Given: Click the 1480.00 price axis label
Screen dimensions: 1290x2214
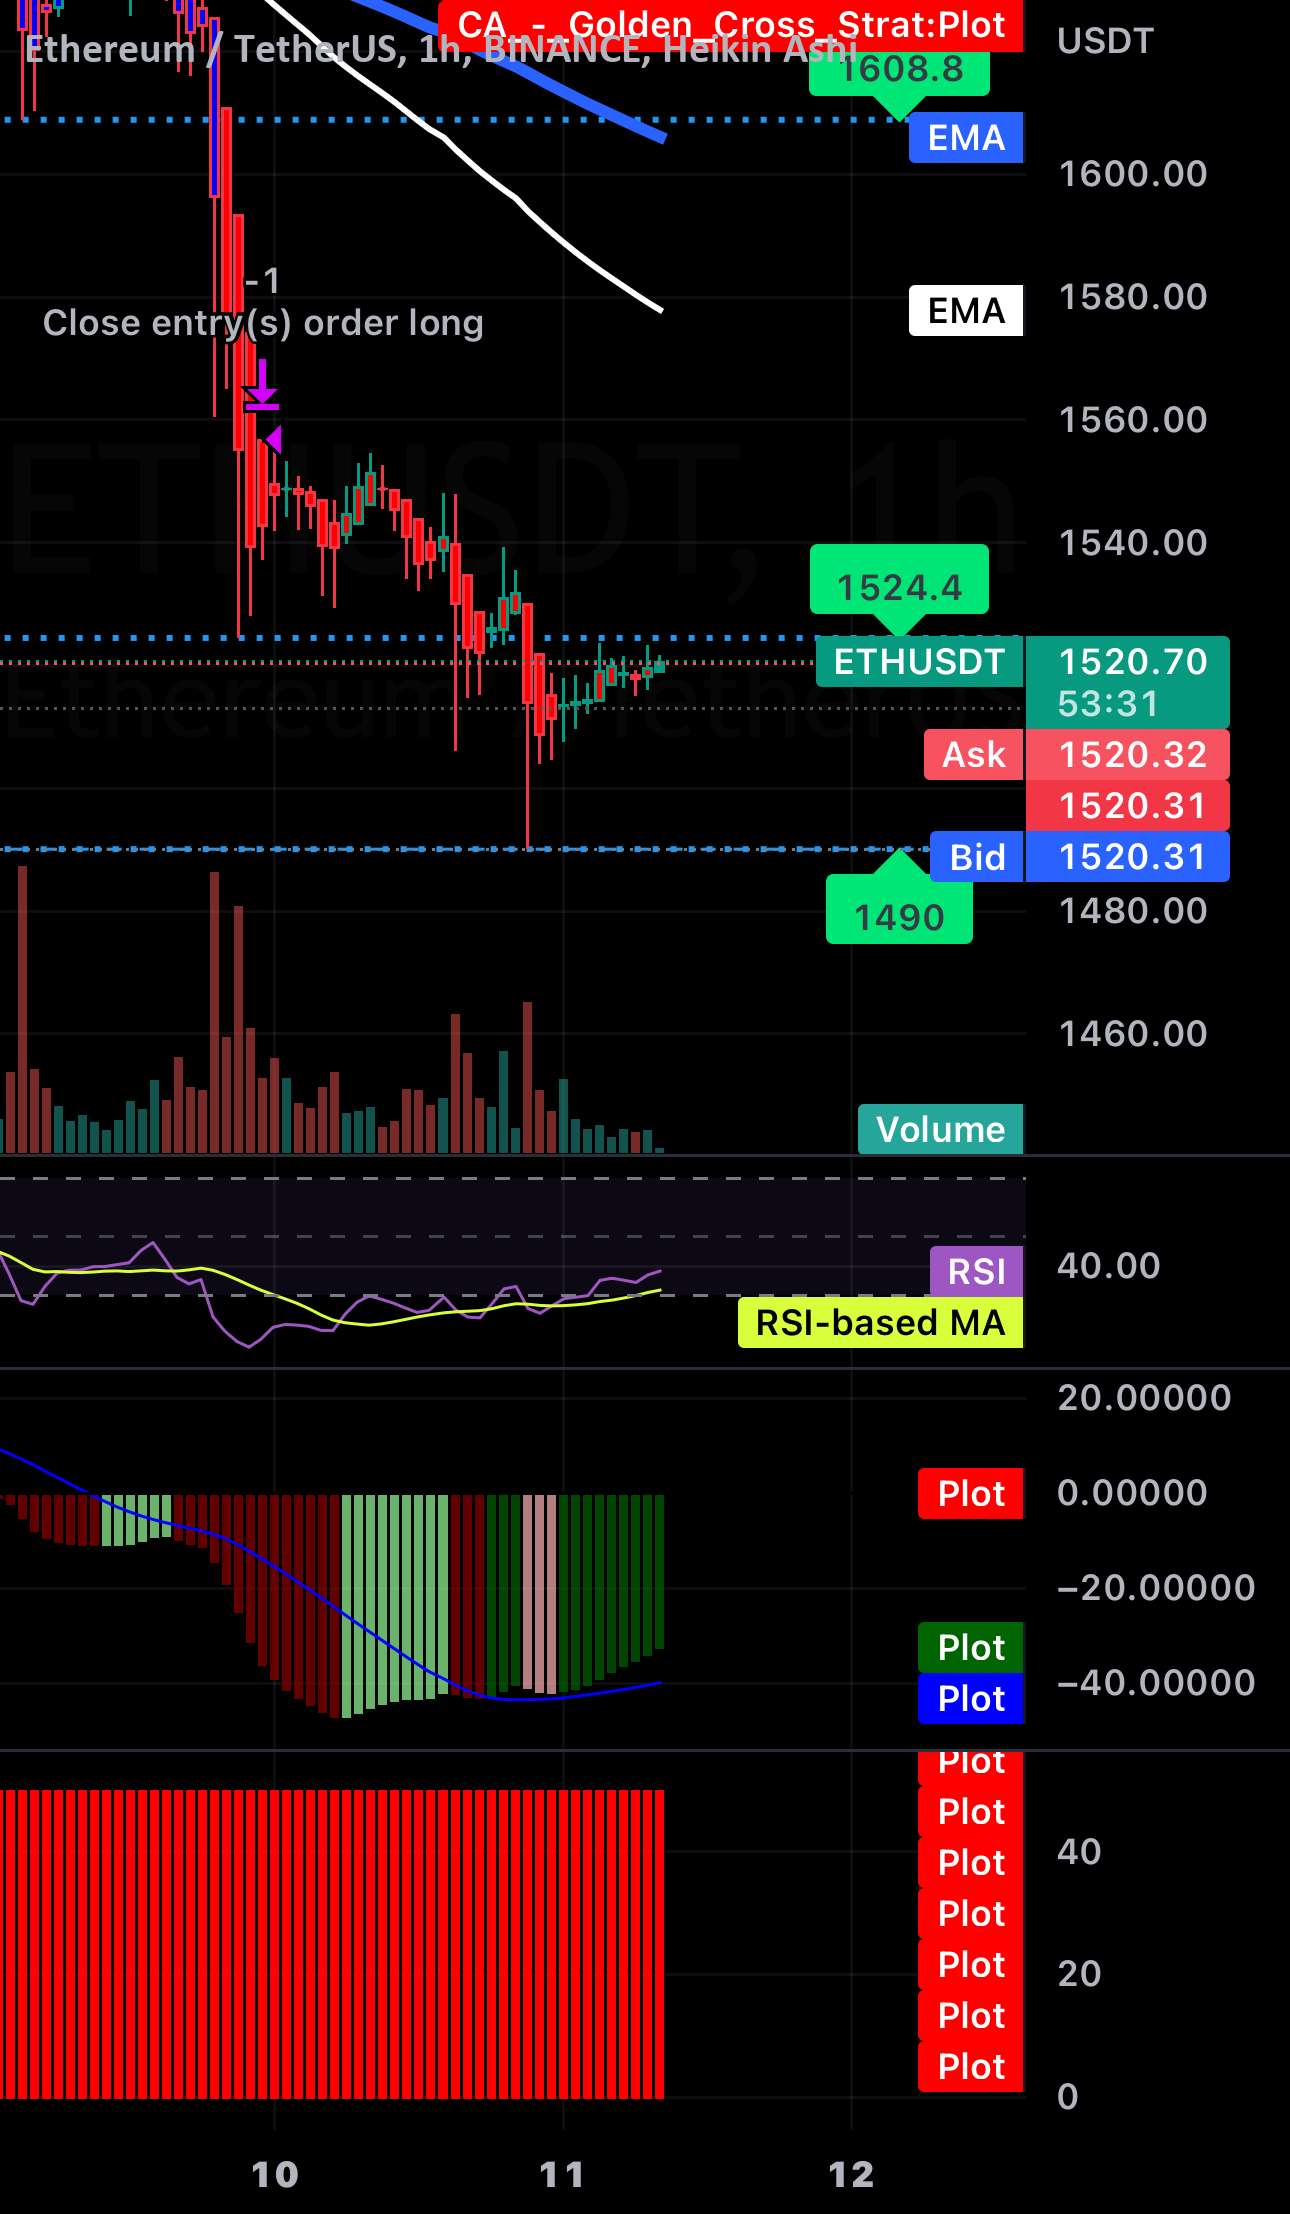Looking at the screenshot, I should [x=1133, y=911].
